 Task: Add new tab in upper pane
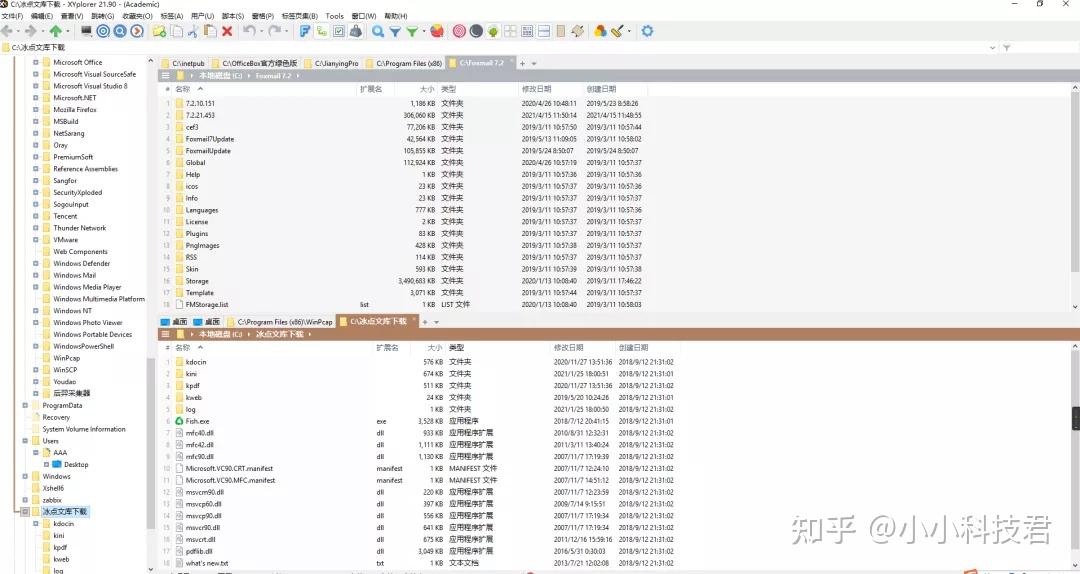[x=522, y=63]
